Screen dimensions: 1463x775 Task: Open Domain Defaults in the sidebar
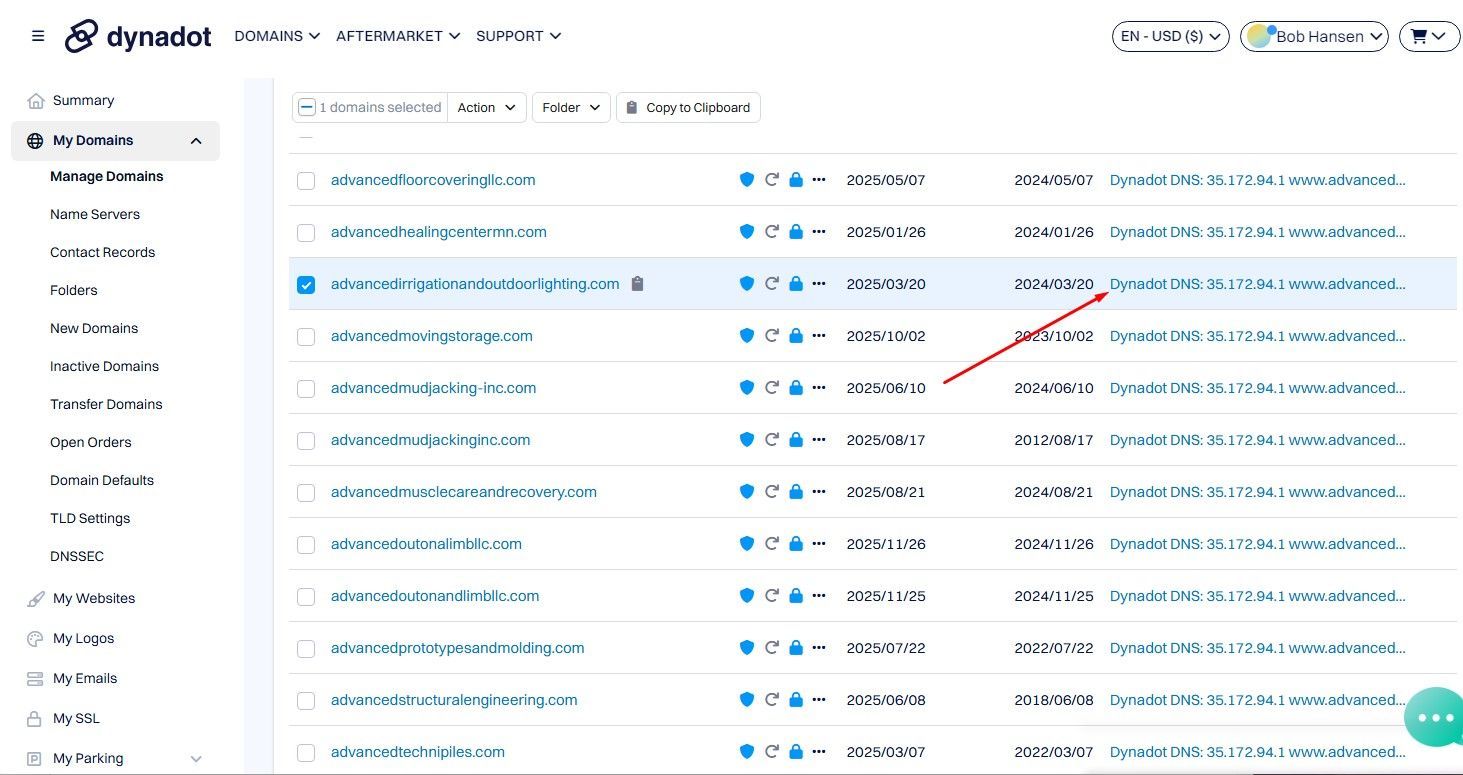102,480
